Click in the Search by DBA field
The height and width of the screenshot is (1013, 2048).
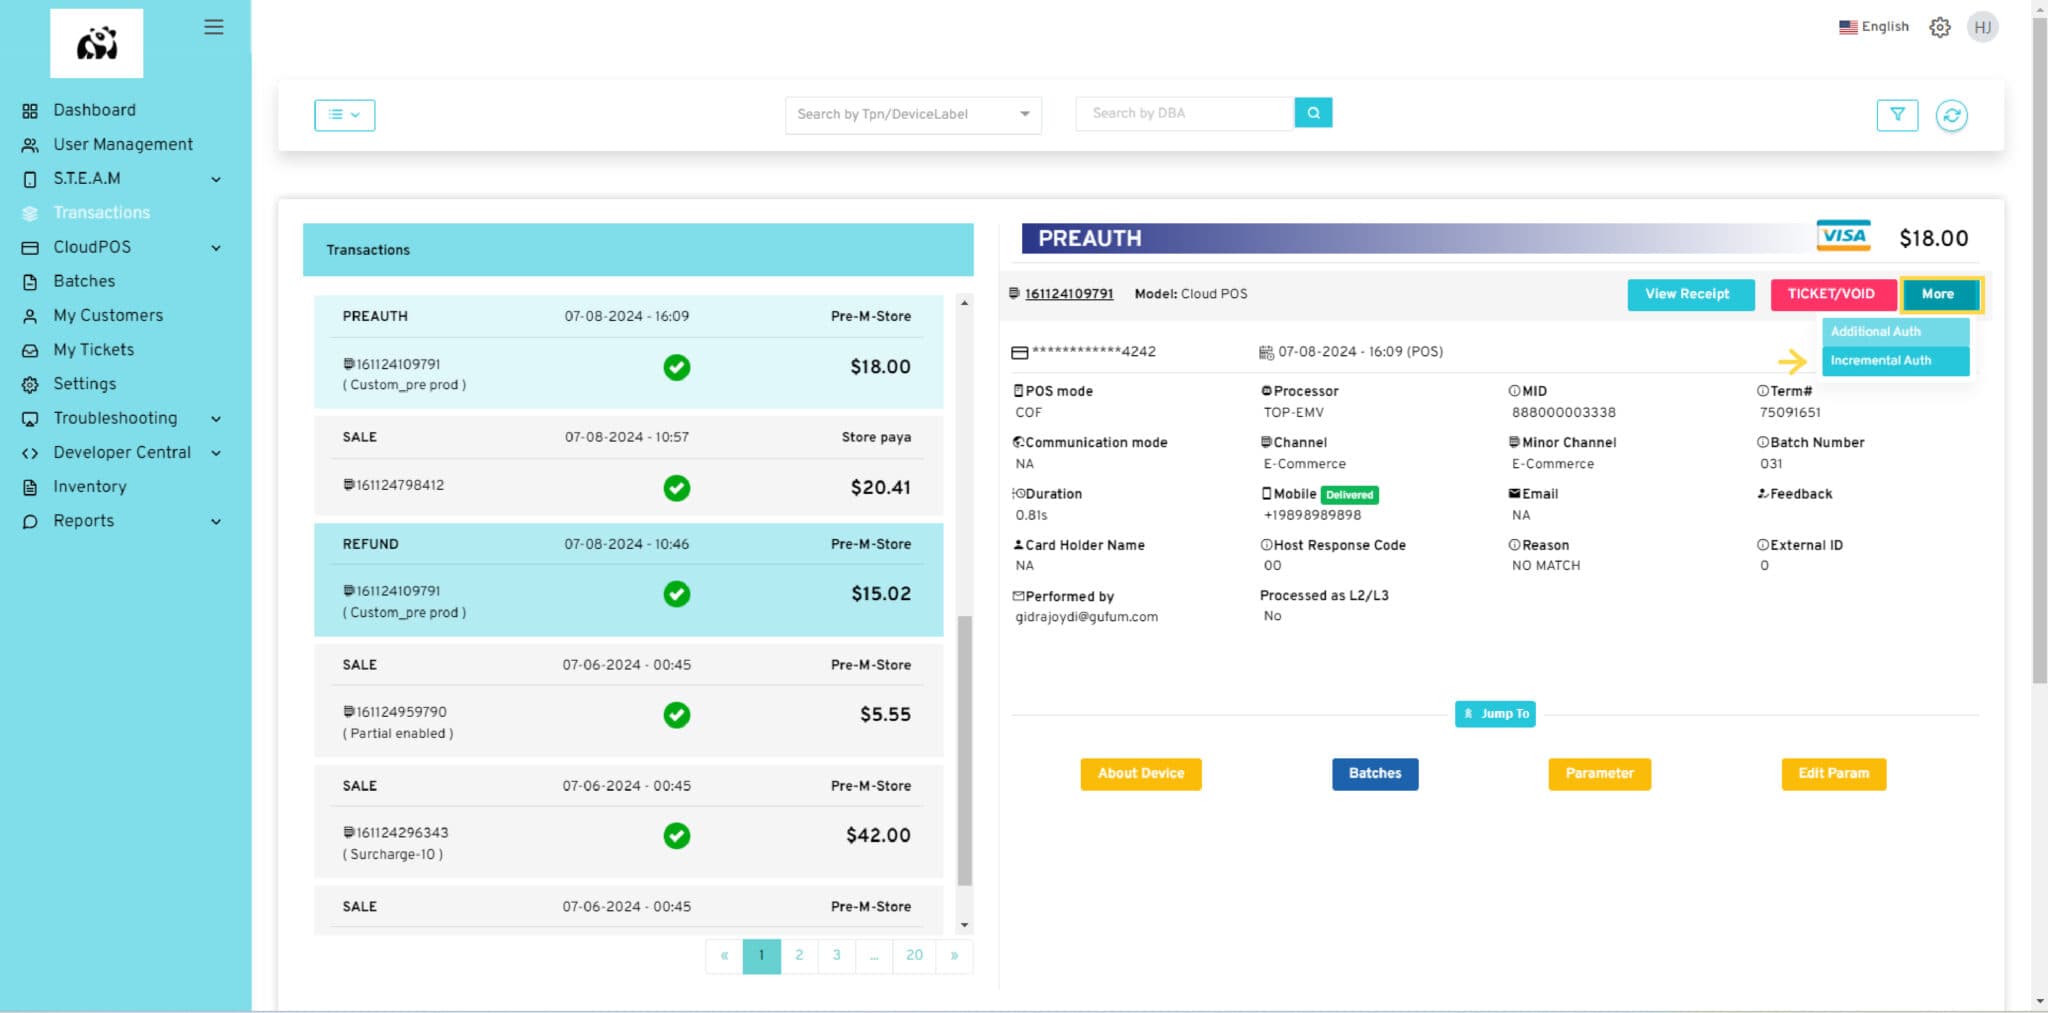coord(1184,114)
